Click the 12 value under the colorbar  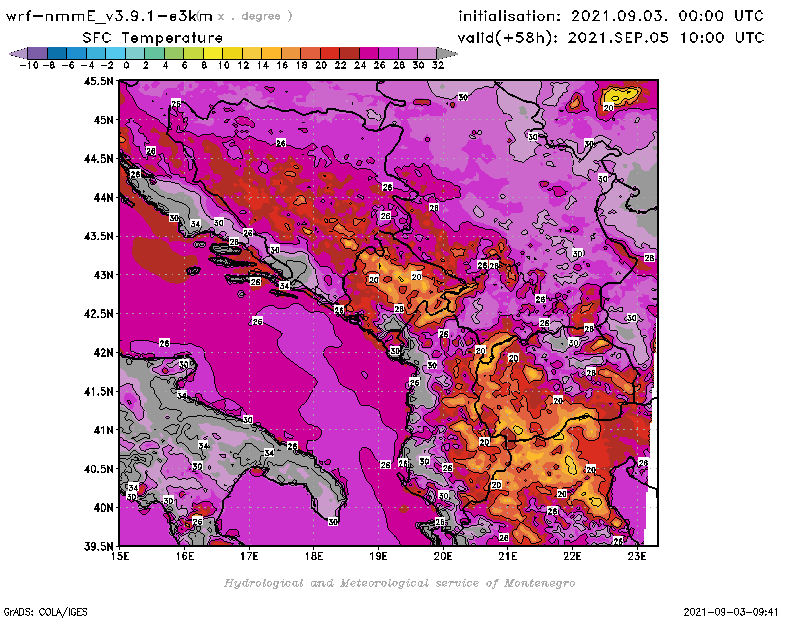pyautogui.click(x=243, y=65)
